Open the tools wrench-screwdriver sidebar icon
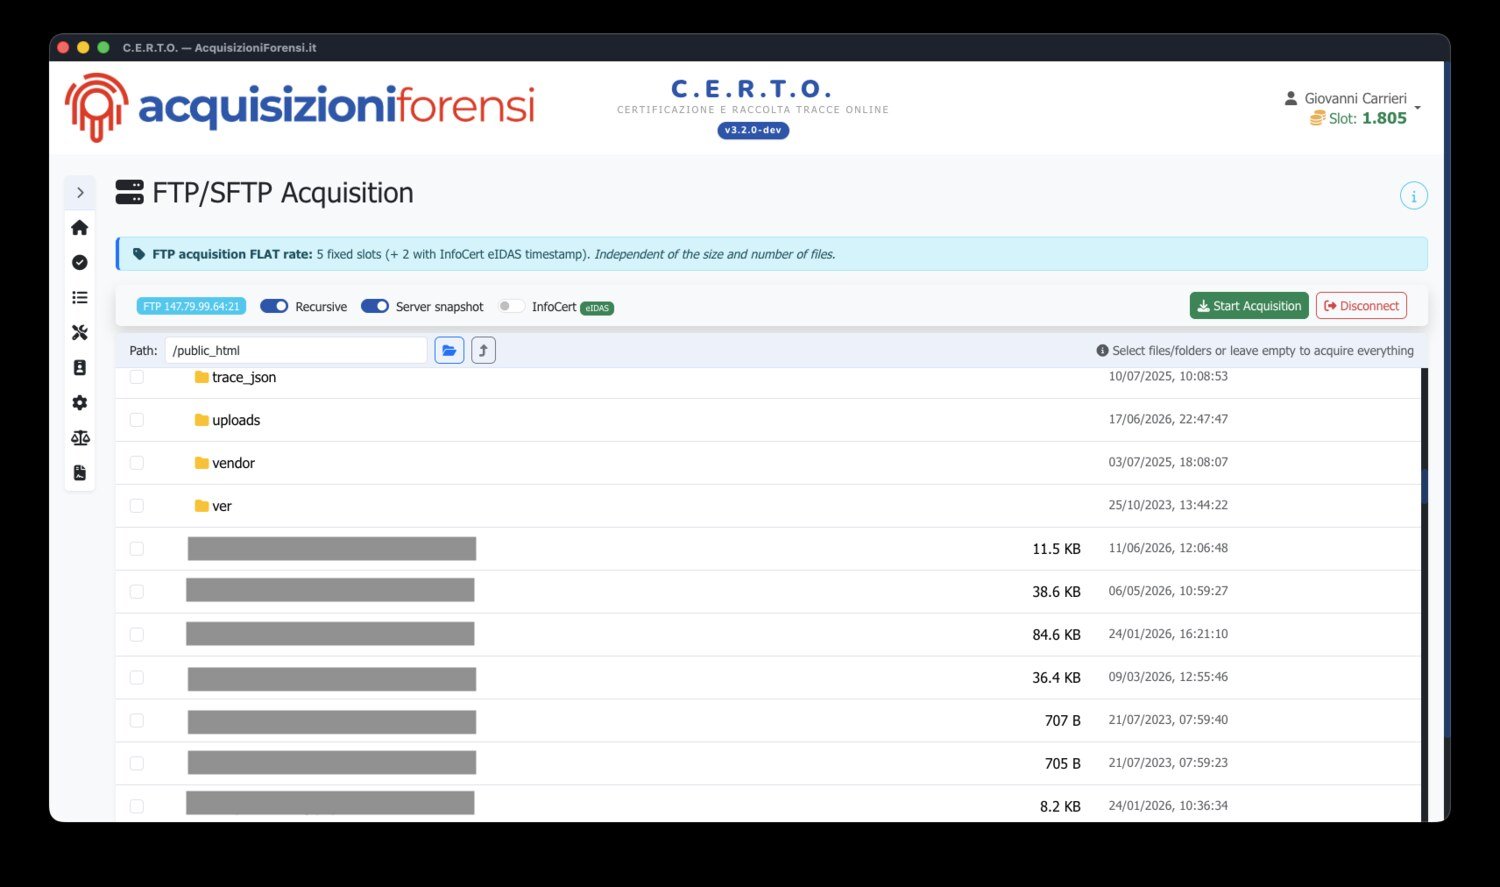Image resolution: width=1500 pixels, height=887 pixels. click(x=80, y=333)
